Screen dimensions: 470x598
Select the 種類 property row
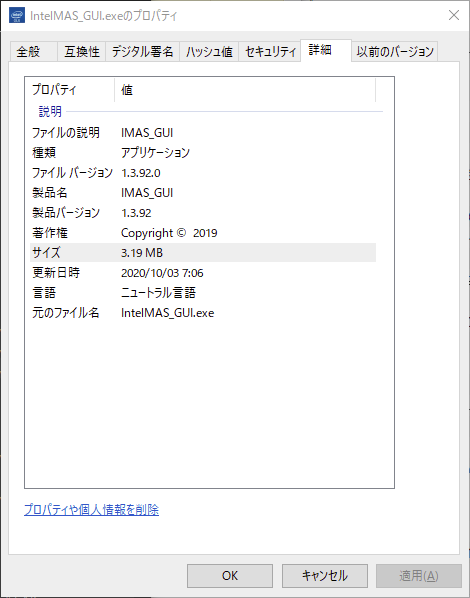click(x=203, y=153)
